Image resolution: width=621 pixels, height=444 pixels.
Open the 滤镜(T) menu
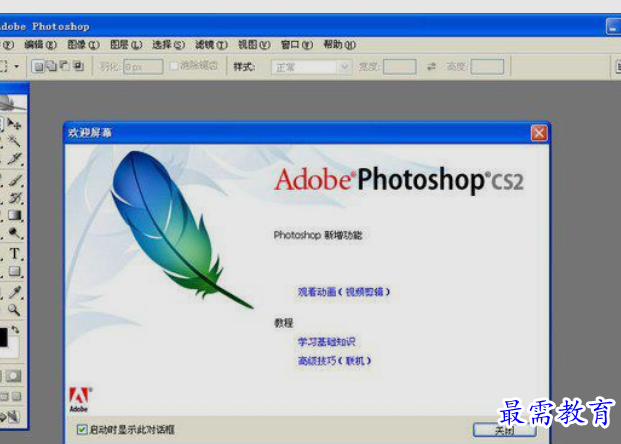(211, 45)
